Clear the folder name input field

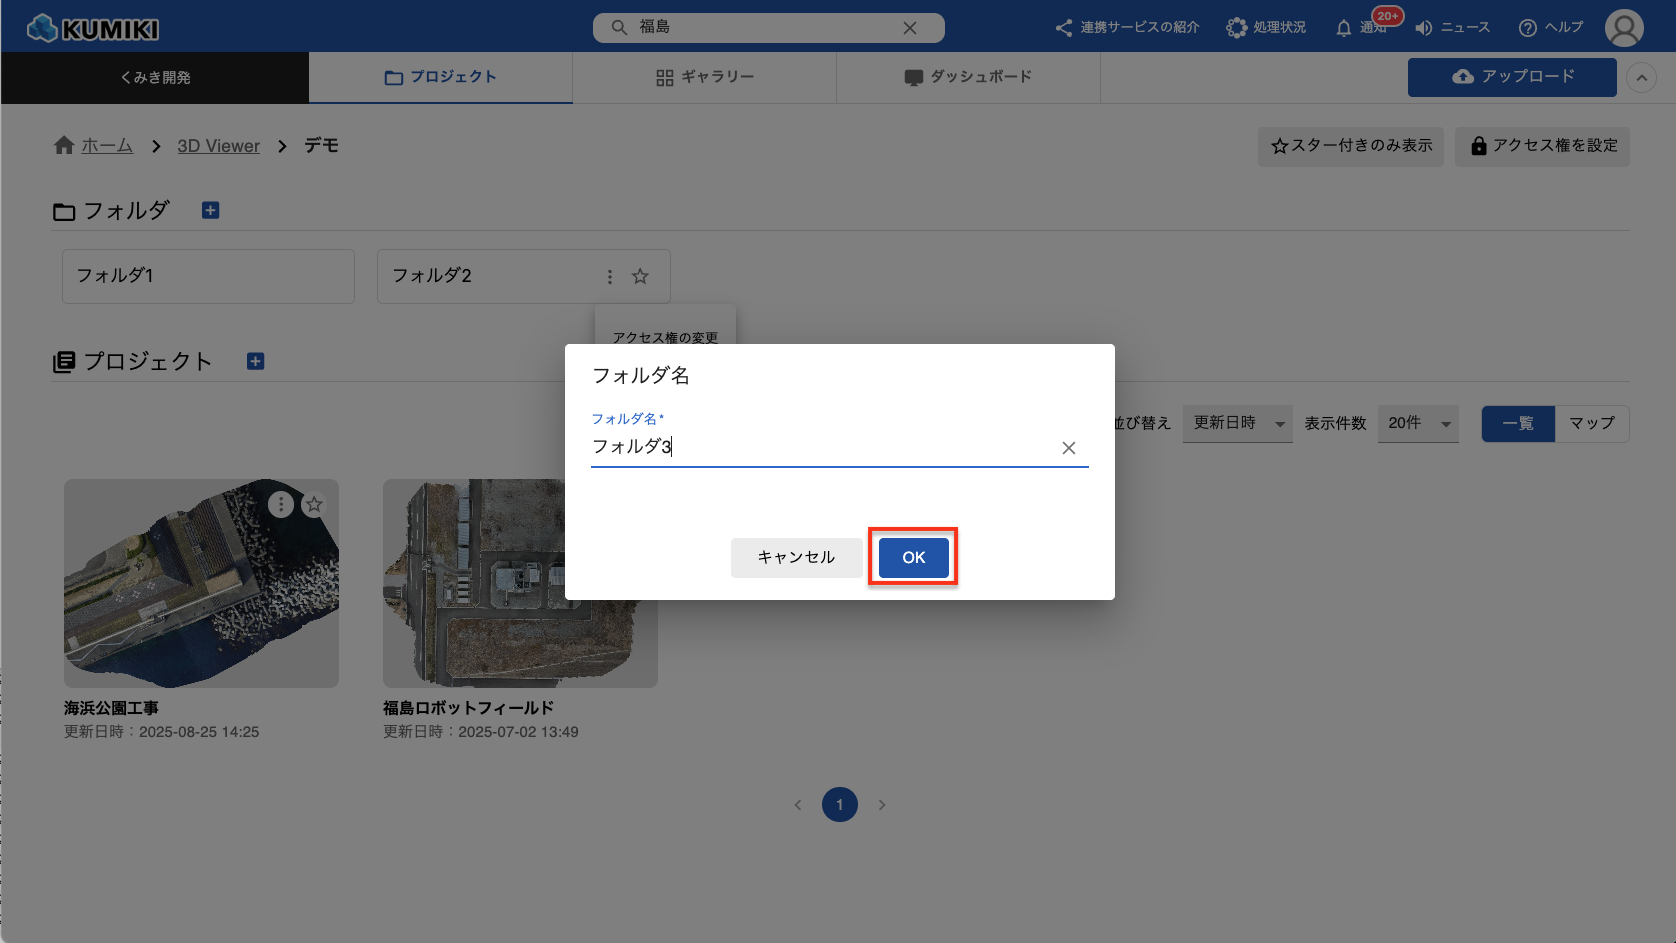click(x=1068, y=448)
